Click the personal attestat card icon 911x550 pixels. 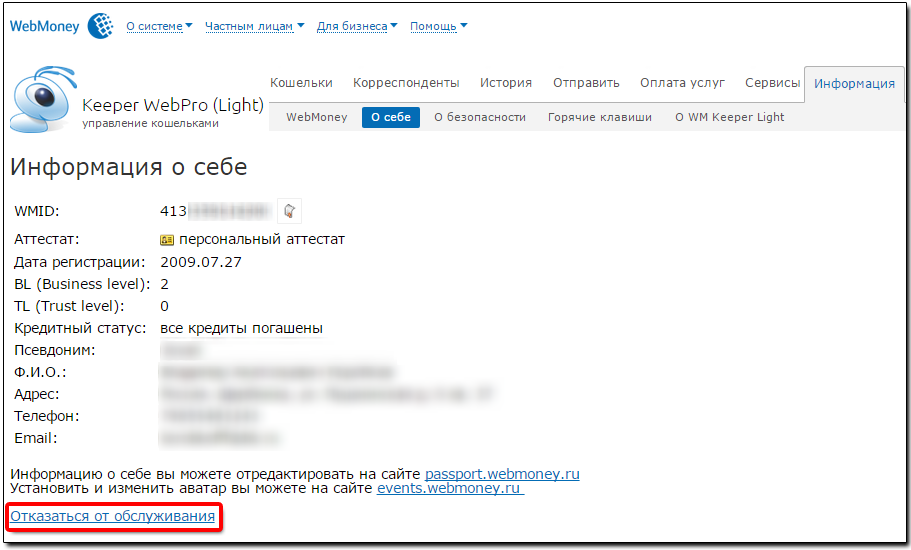(167, 240)
